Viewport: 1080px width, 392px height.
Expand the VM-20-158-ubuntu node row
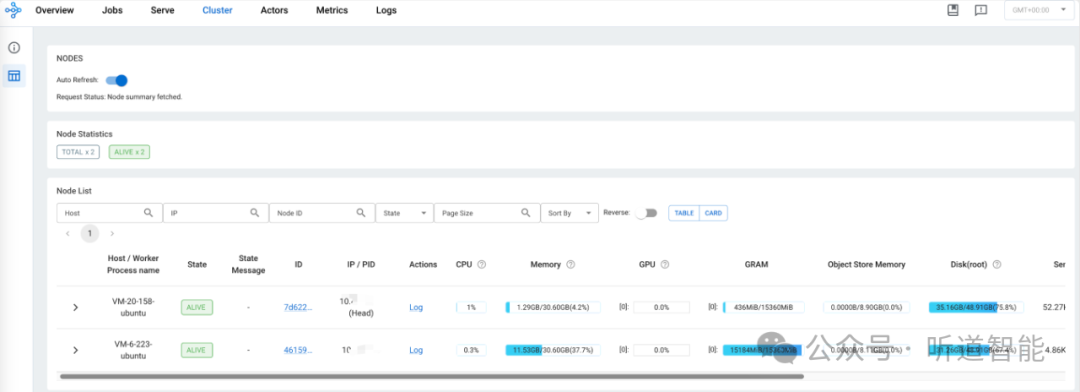75,307
